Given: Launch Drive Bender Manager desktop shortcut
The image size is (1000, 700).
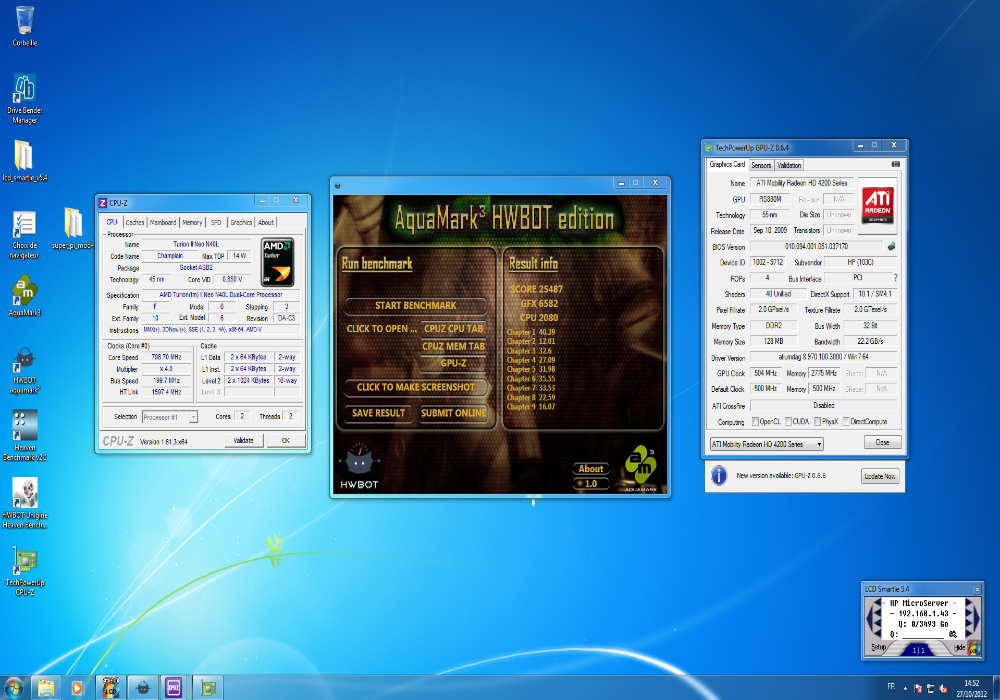Looking at the screenshot, I should pos(24,99).
